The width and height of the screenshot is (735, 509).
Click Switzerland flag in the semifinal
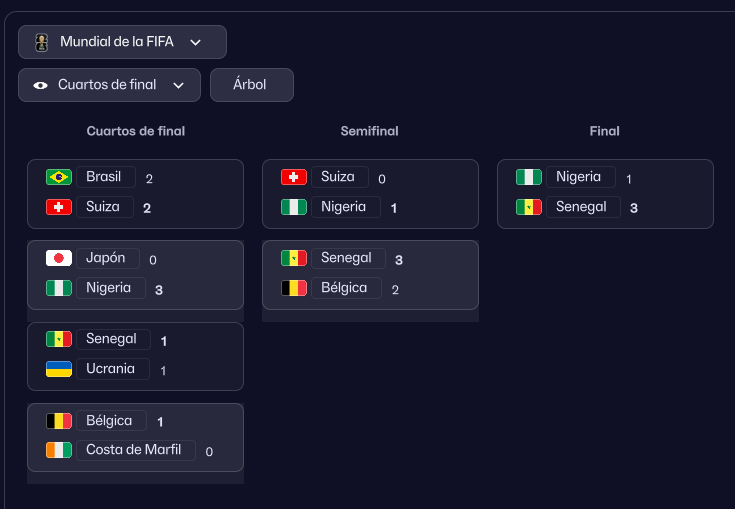(294, 177)
